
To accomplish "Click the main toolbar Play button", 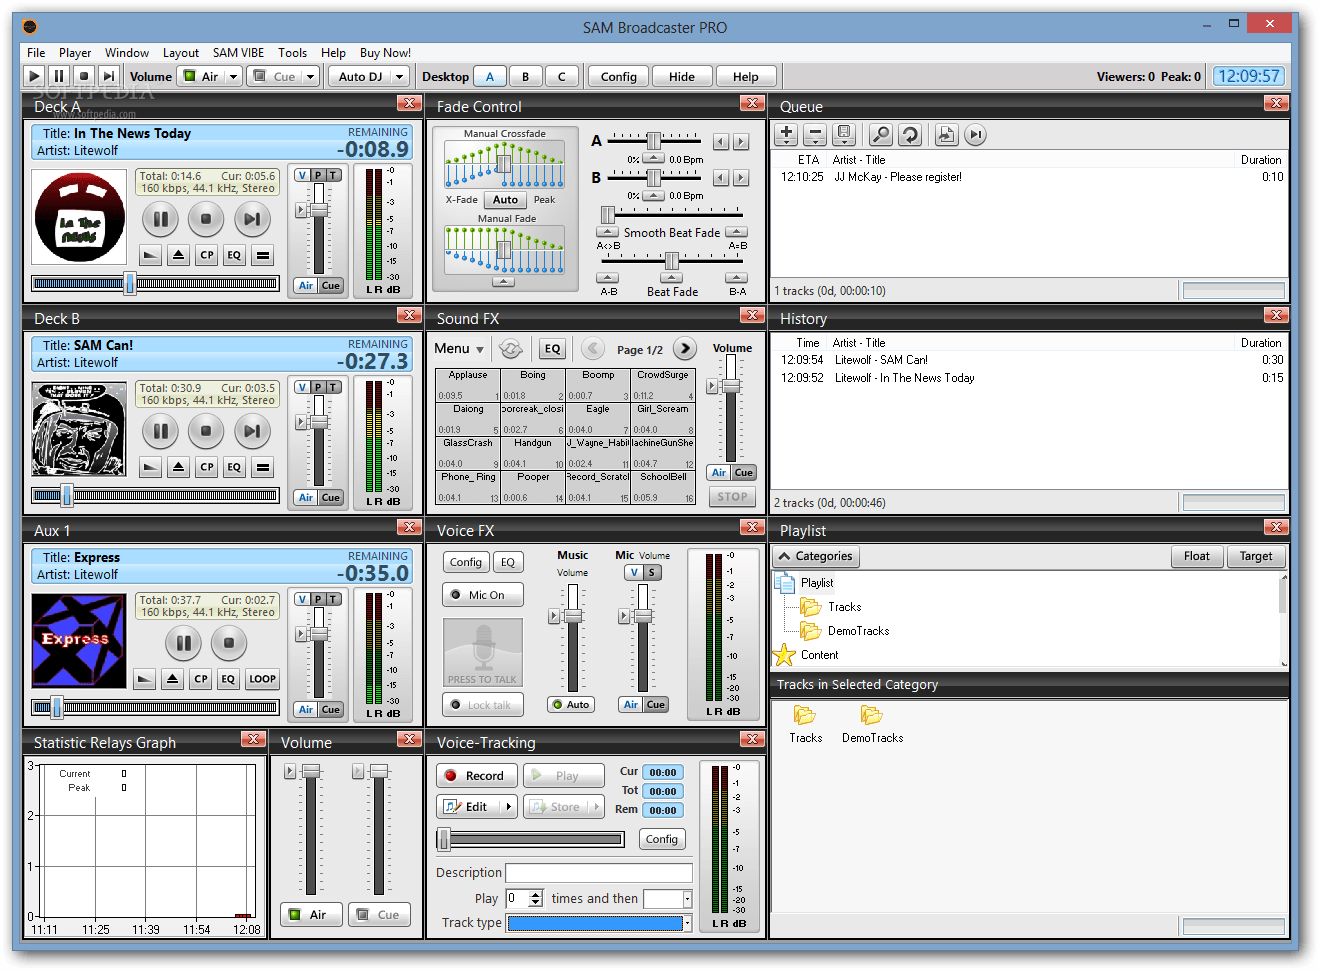I will 34,76.
